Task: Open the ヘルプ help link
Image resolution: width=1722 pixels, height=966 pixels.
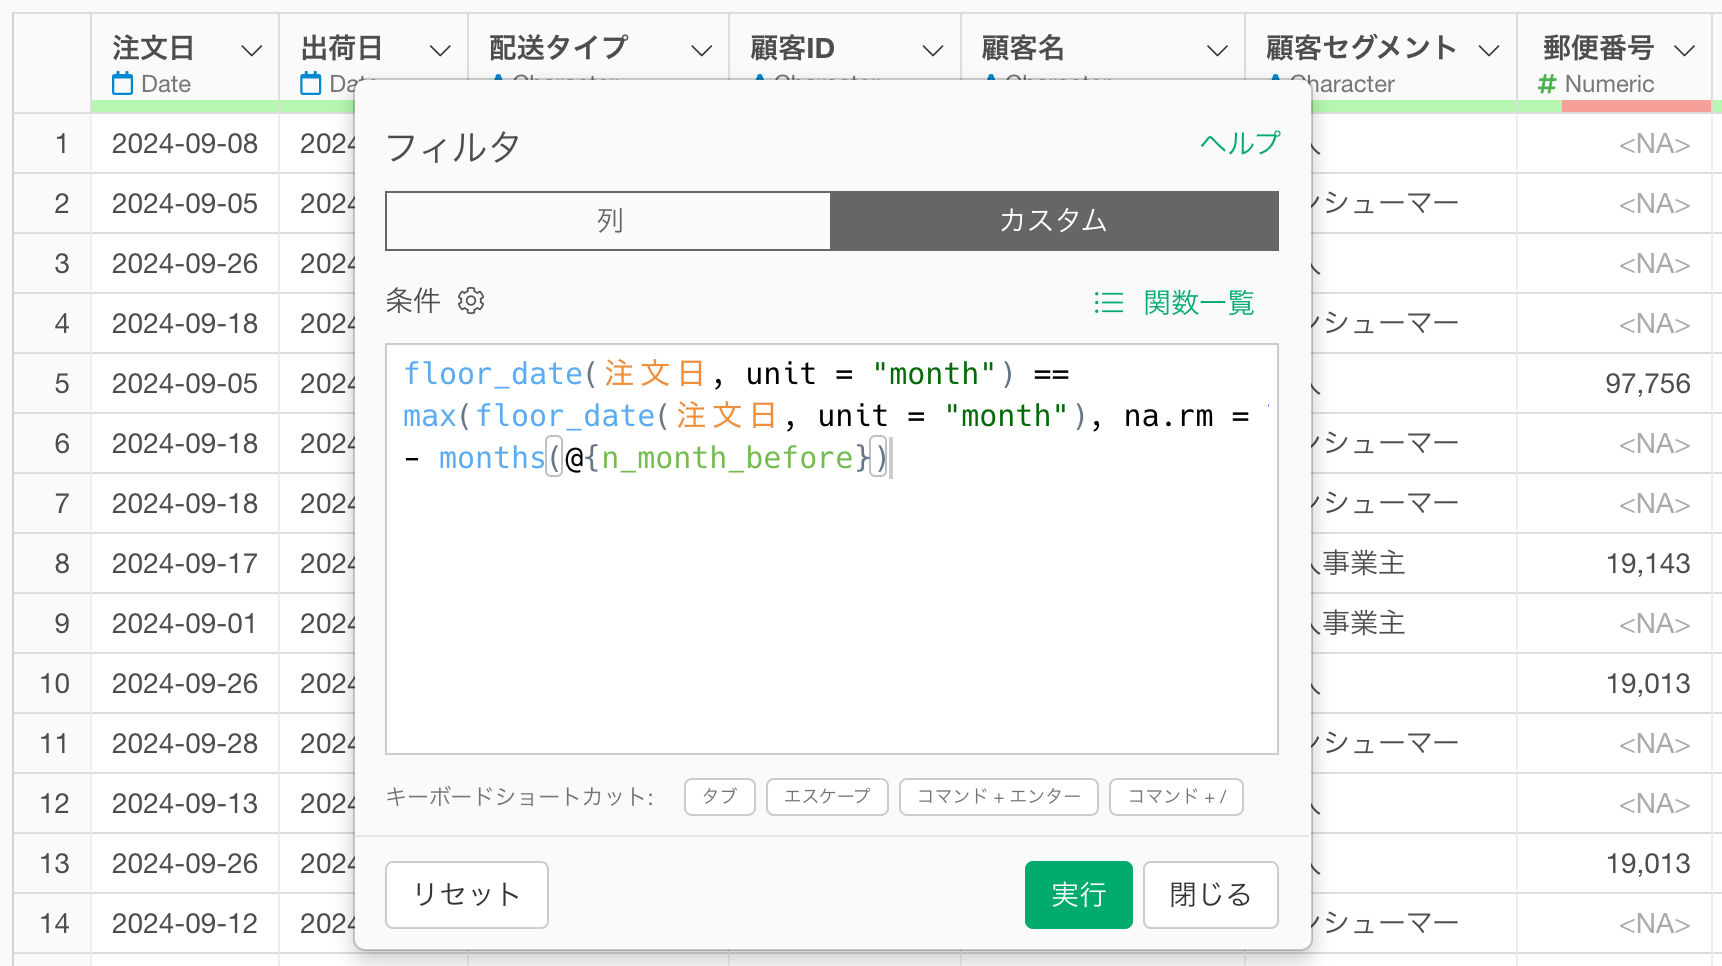Action: (x=1239, y=143)
